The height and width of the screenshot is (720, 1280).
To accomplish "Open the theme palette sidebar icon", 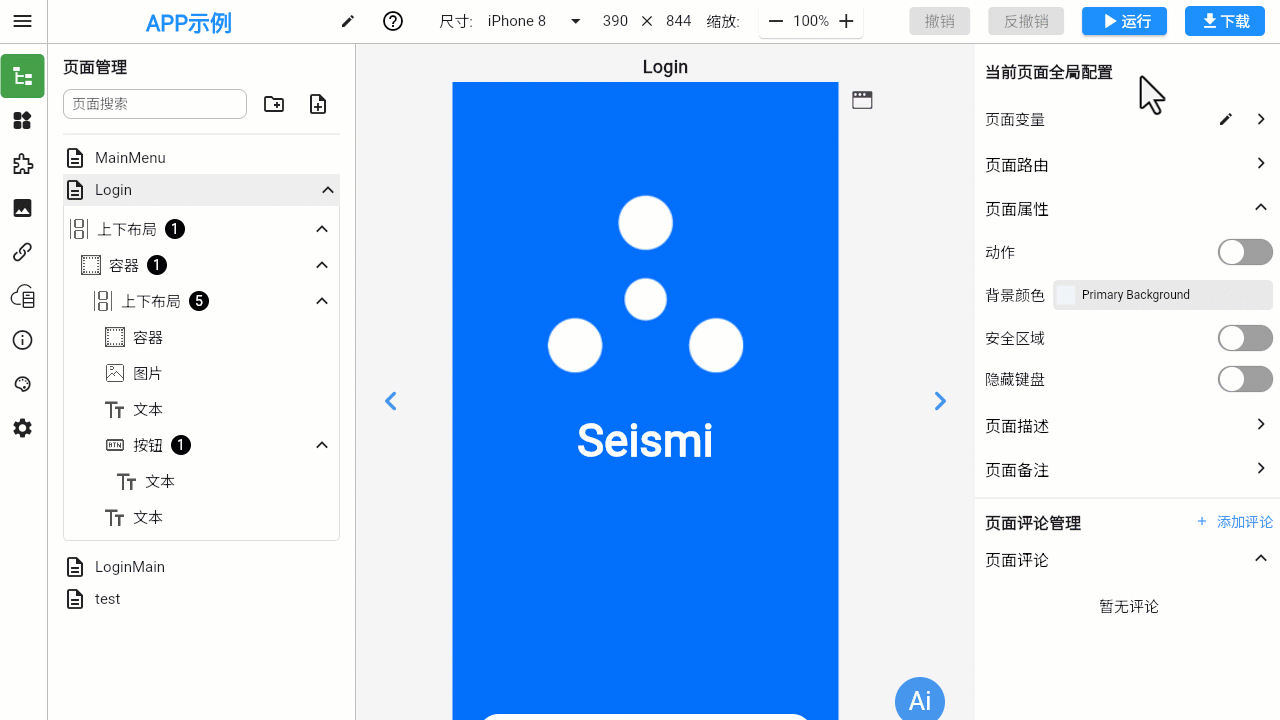I will pyautogui.click(x=22, y=384).
